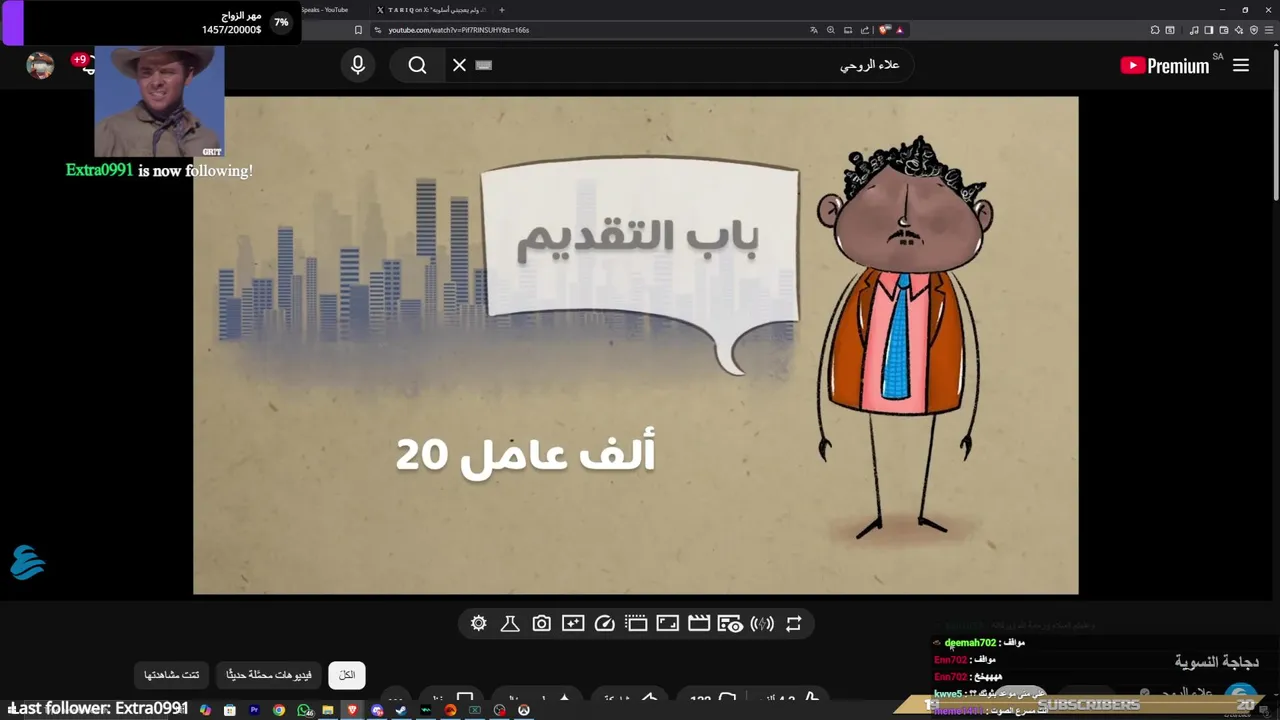Image resolution: width=1280 pixels, height=720 pixels.
Task: Click the دجاجة النسوية video title
Action: [x=1216, y=662]
